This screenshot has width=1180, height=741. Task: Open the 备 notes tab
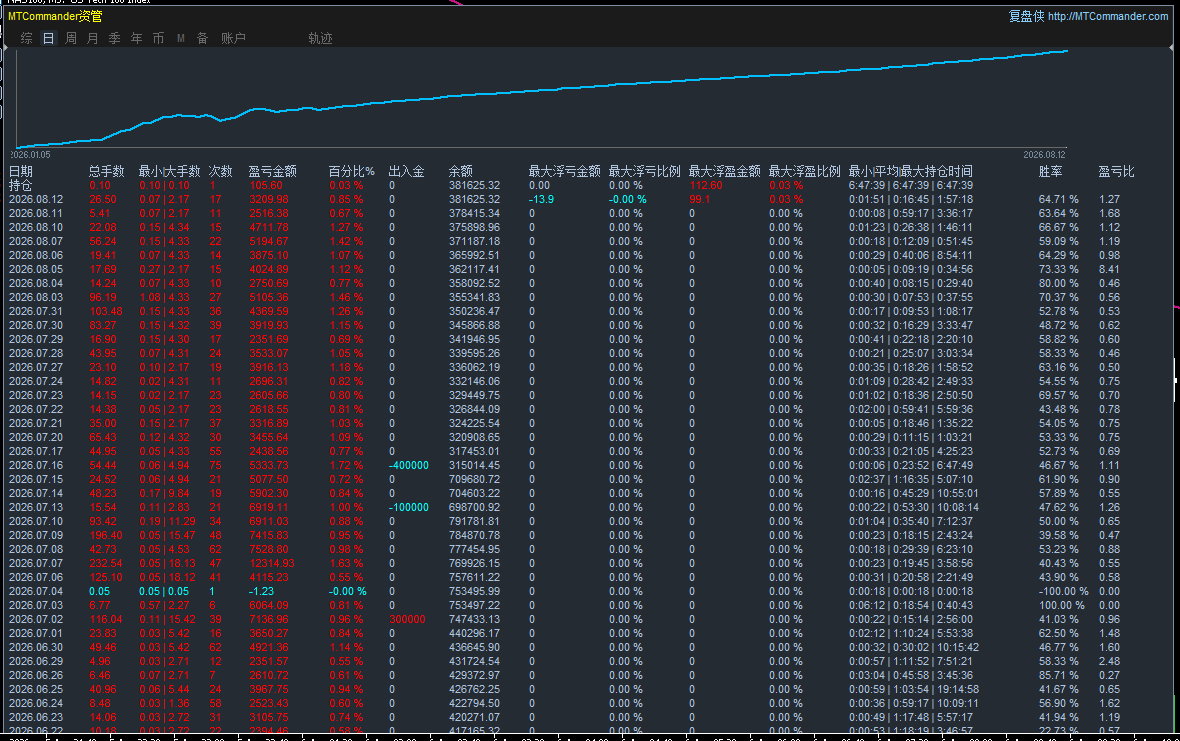(x=202, y=38)
